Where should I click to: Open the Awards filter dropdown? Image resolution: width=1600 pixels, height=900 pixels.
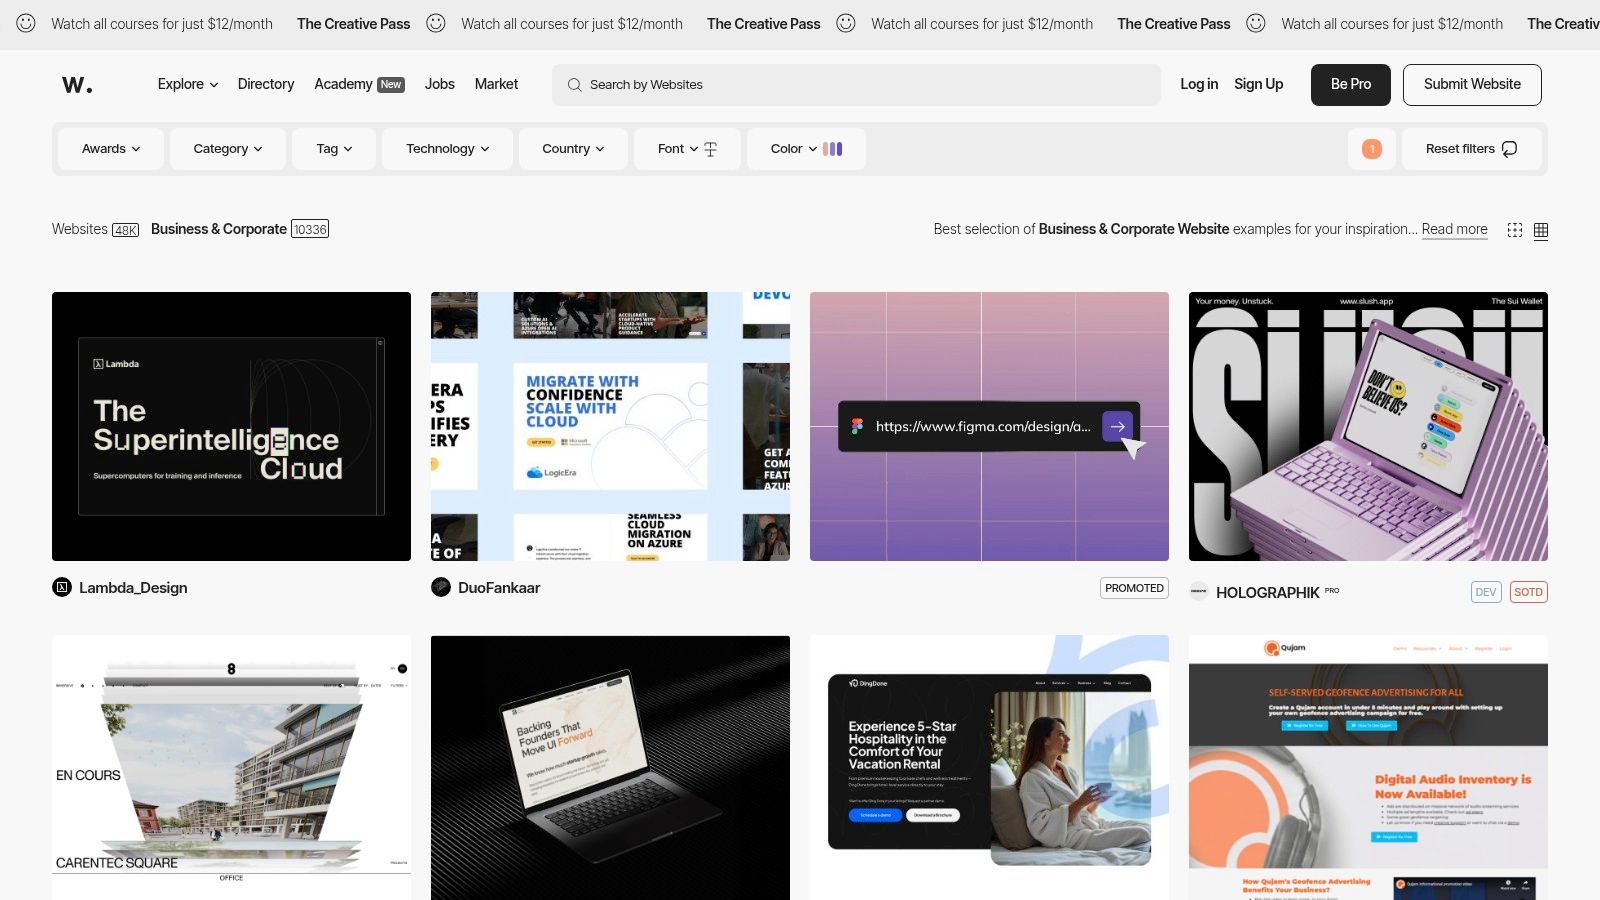pyautogui.click(x=110, y=148)
